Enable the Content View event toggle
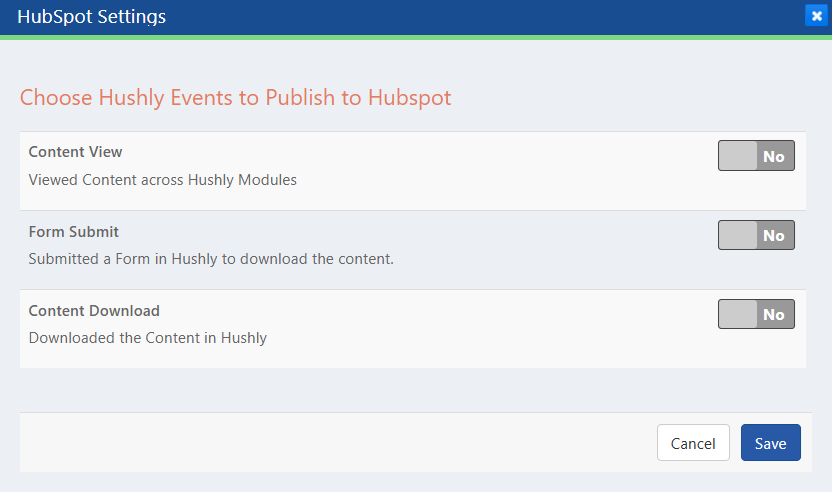 [x=756, y=156]
